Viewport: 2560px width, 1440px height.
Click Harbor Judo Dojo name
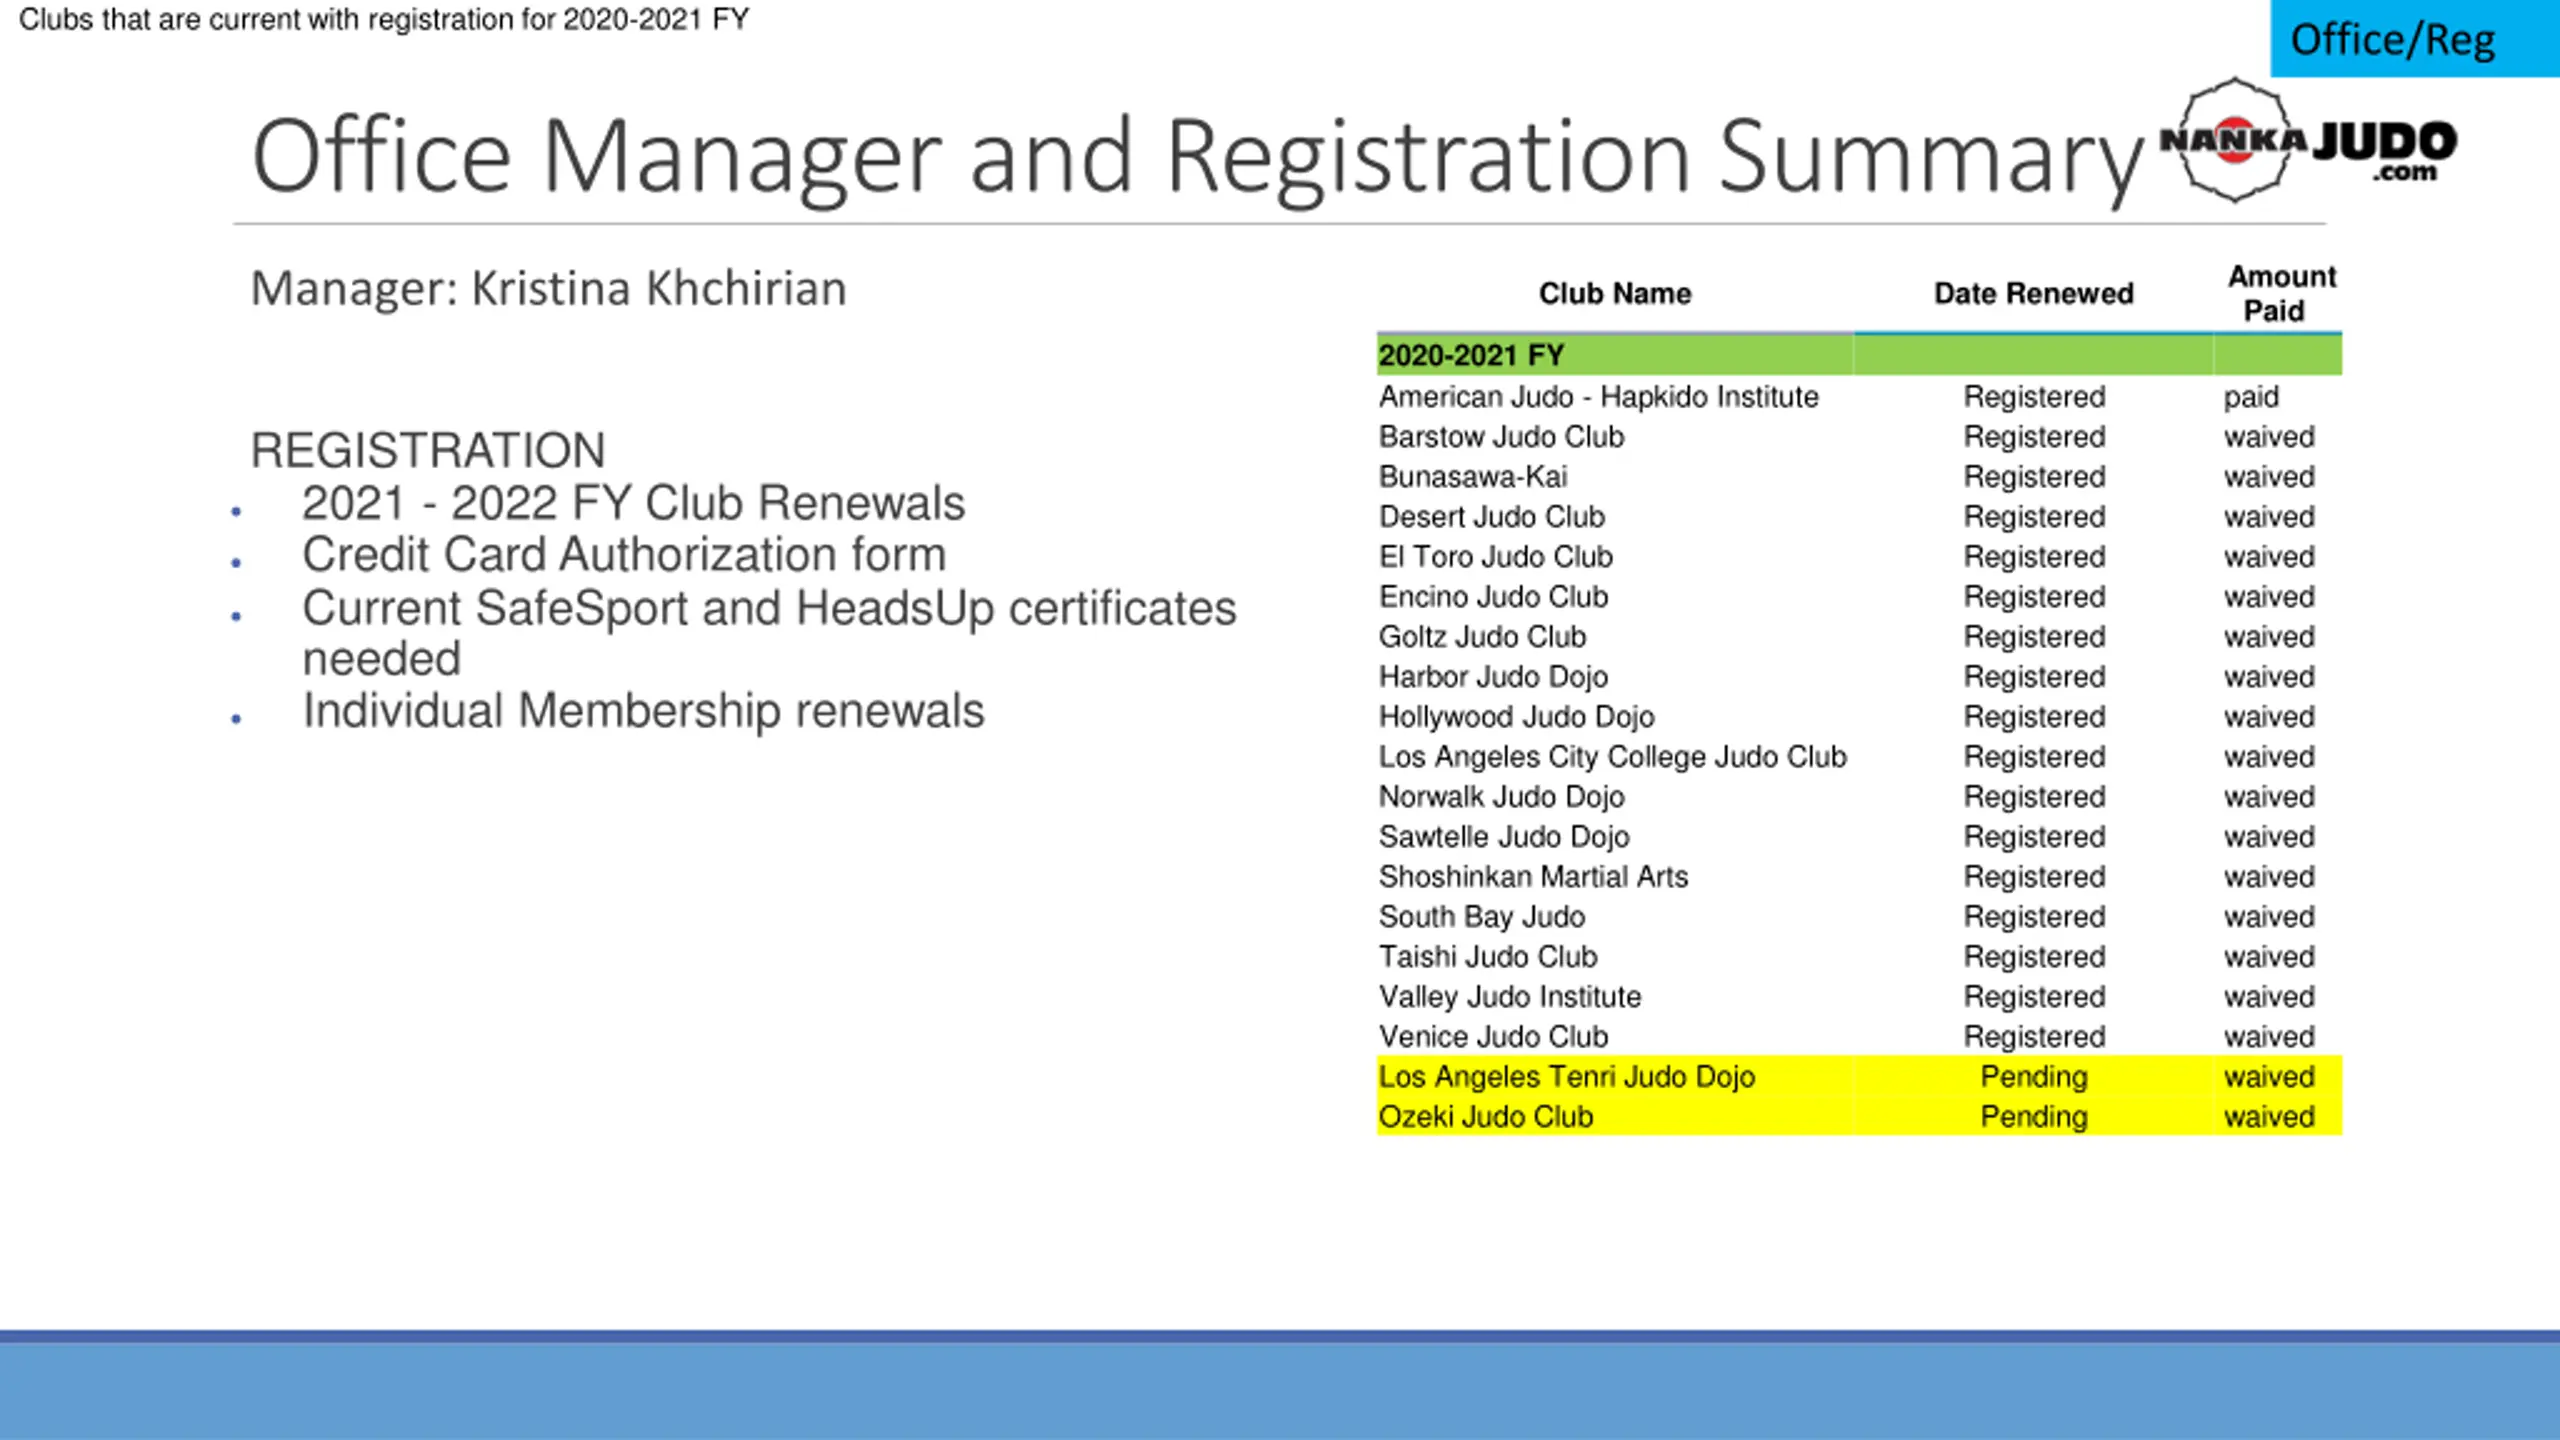(1493, 677)
